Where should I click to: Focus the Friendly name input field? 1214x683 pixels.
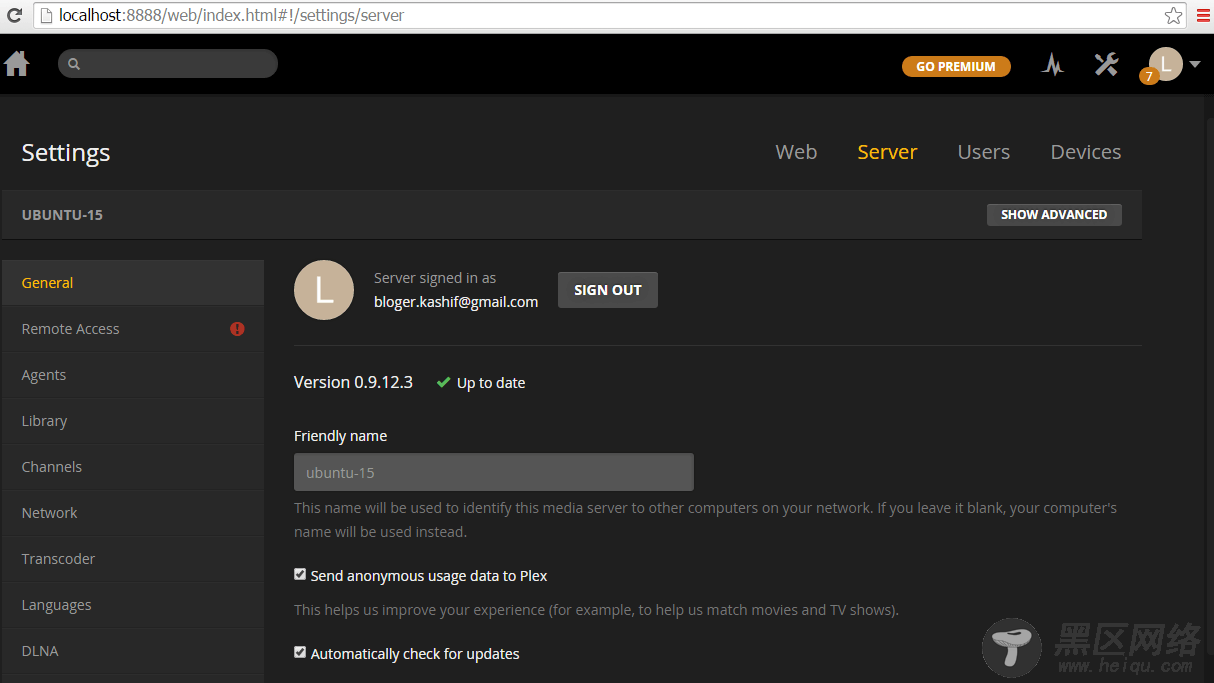coord(494,472)
